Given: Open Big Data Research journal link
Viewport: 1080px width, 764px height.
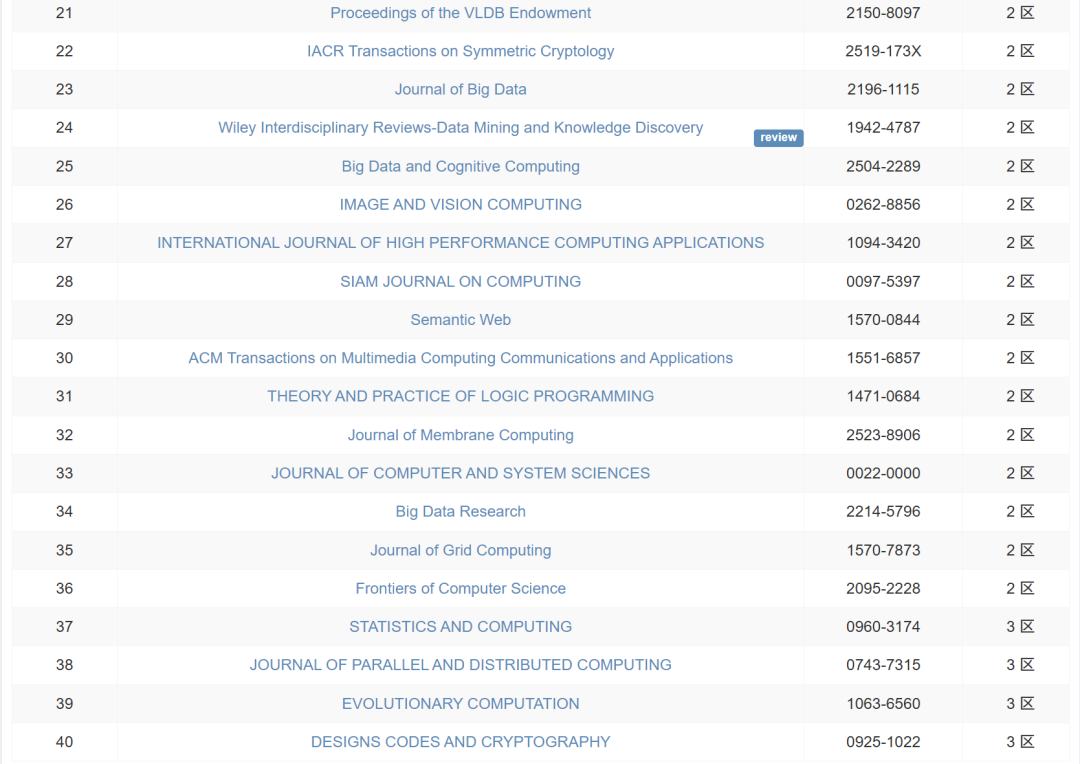Looking at the screenshot, I should [x=460, y=512].
